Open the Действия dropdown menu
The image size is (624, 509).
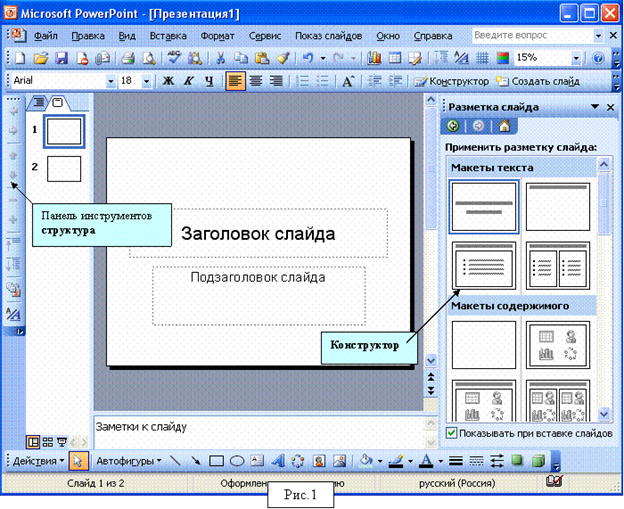(x=39, y=461)
